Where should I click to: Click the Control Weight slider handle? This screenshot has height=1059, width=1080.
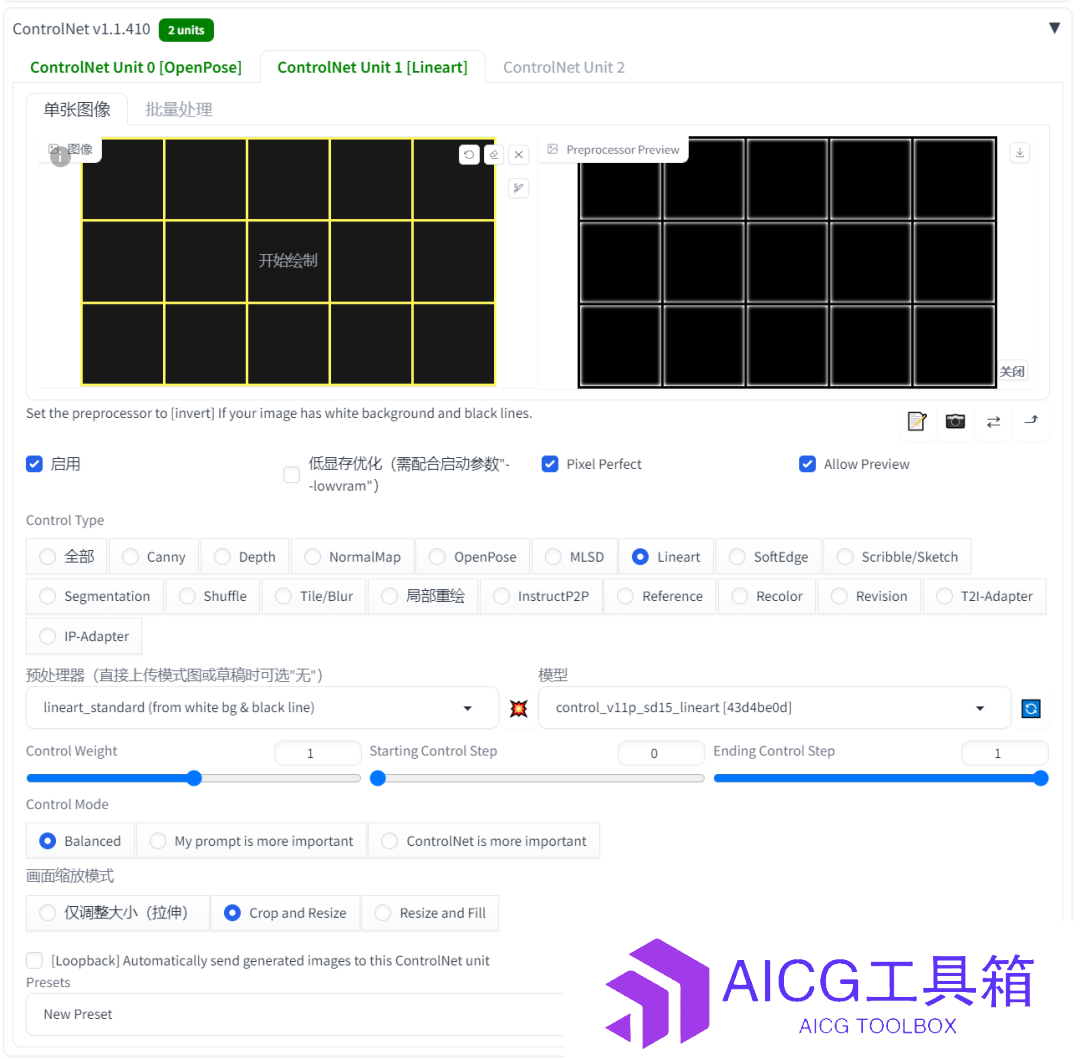(194, 778)
